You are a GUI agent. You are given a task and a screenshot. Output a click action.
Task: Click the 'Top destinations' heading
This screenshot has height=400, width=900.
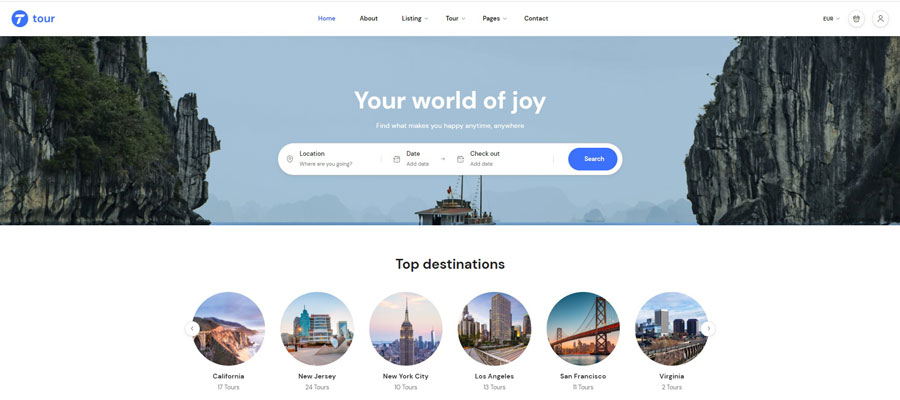pos(450,264)
